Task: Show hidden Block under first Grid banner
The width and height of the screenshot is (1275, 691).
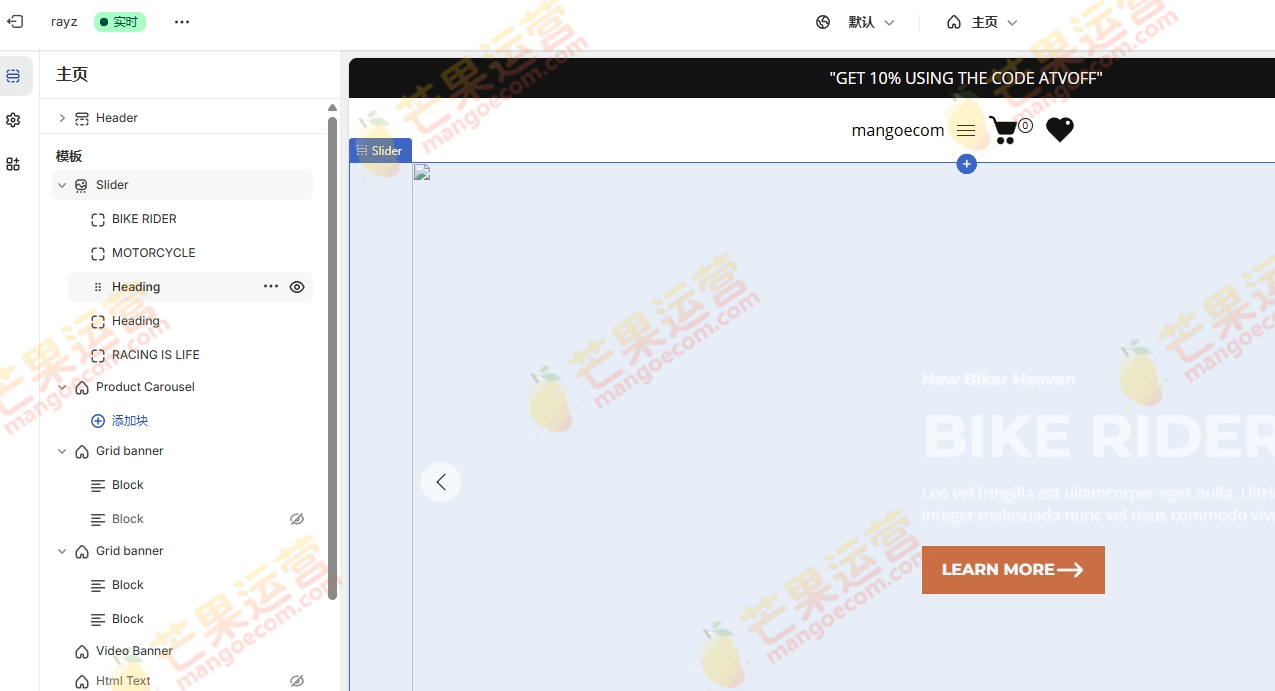Action: [x=297, y=519]
